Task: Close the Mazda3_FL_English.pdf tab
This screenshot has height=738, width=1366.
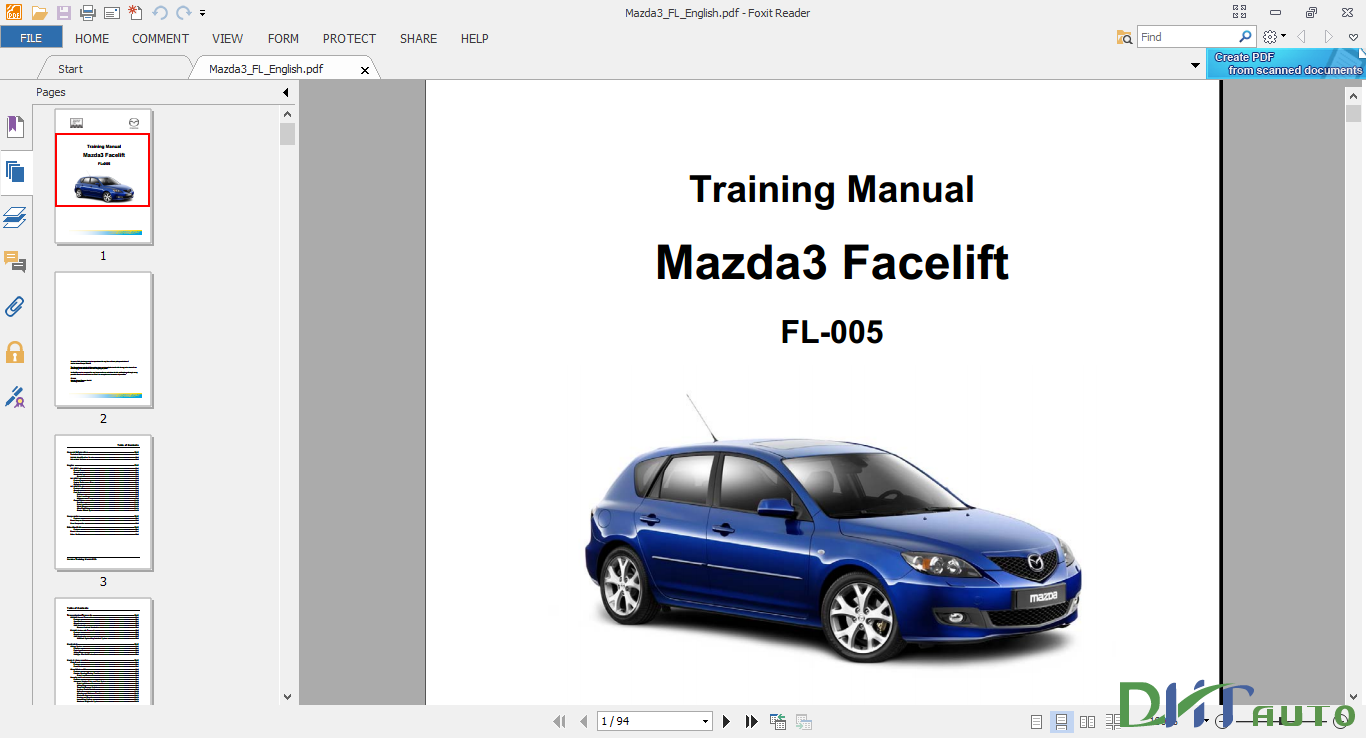Action: point(365,70)
